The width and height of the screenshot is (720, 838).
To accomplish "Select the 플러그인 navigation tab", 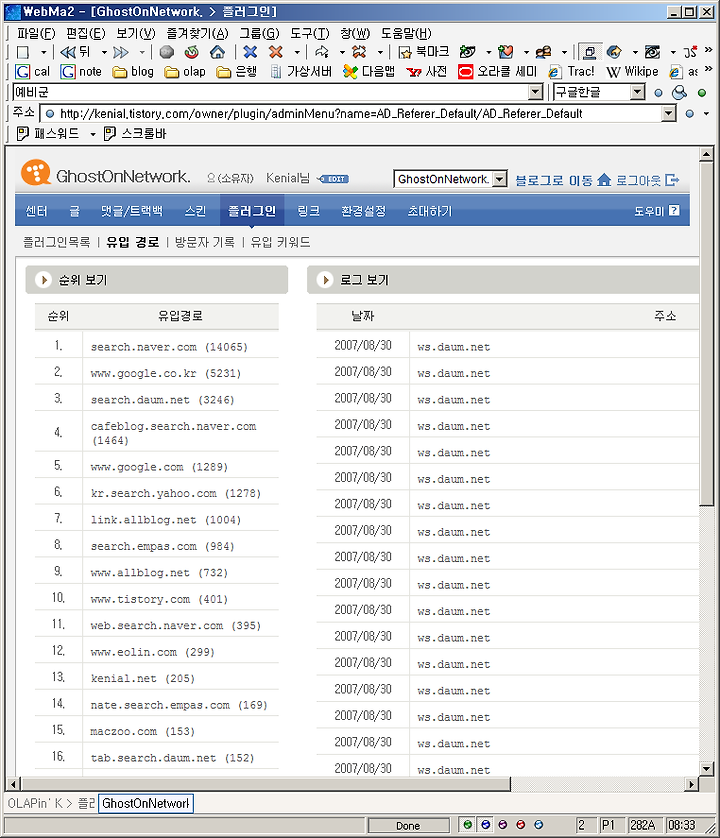I will [252, 211].
